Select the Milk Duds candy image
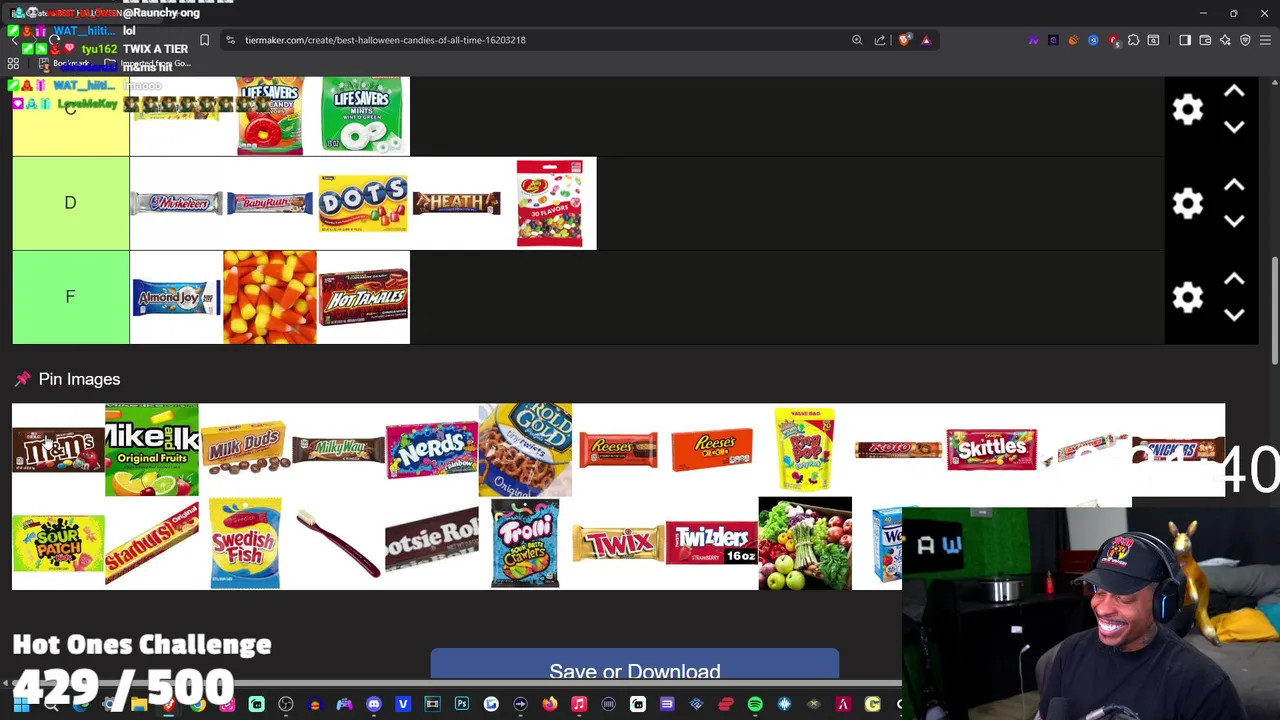The height and width of the screenshot is (720, 1280). (245, 450)
